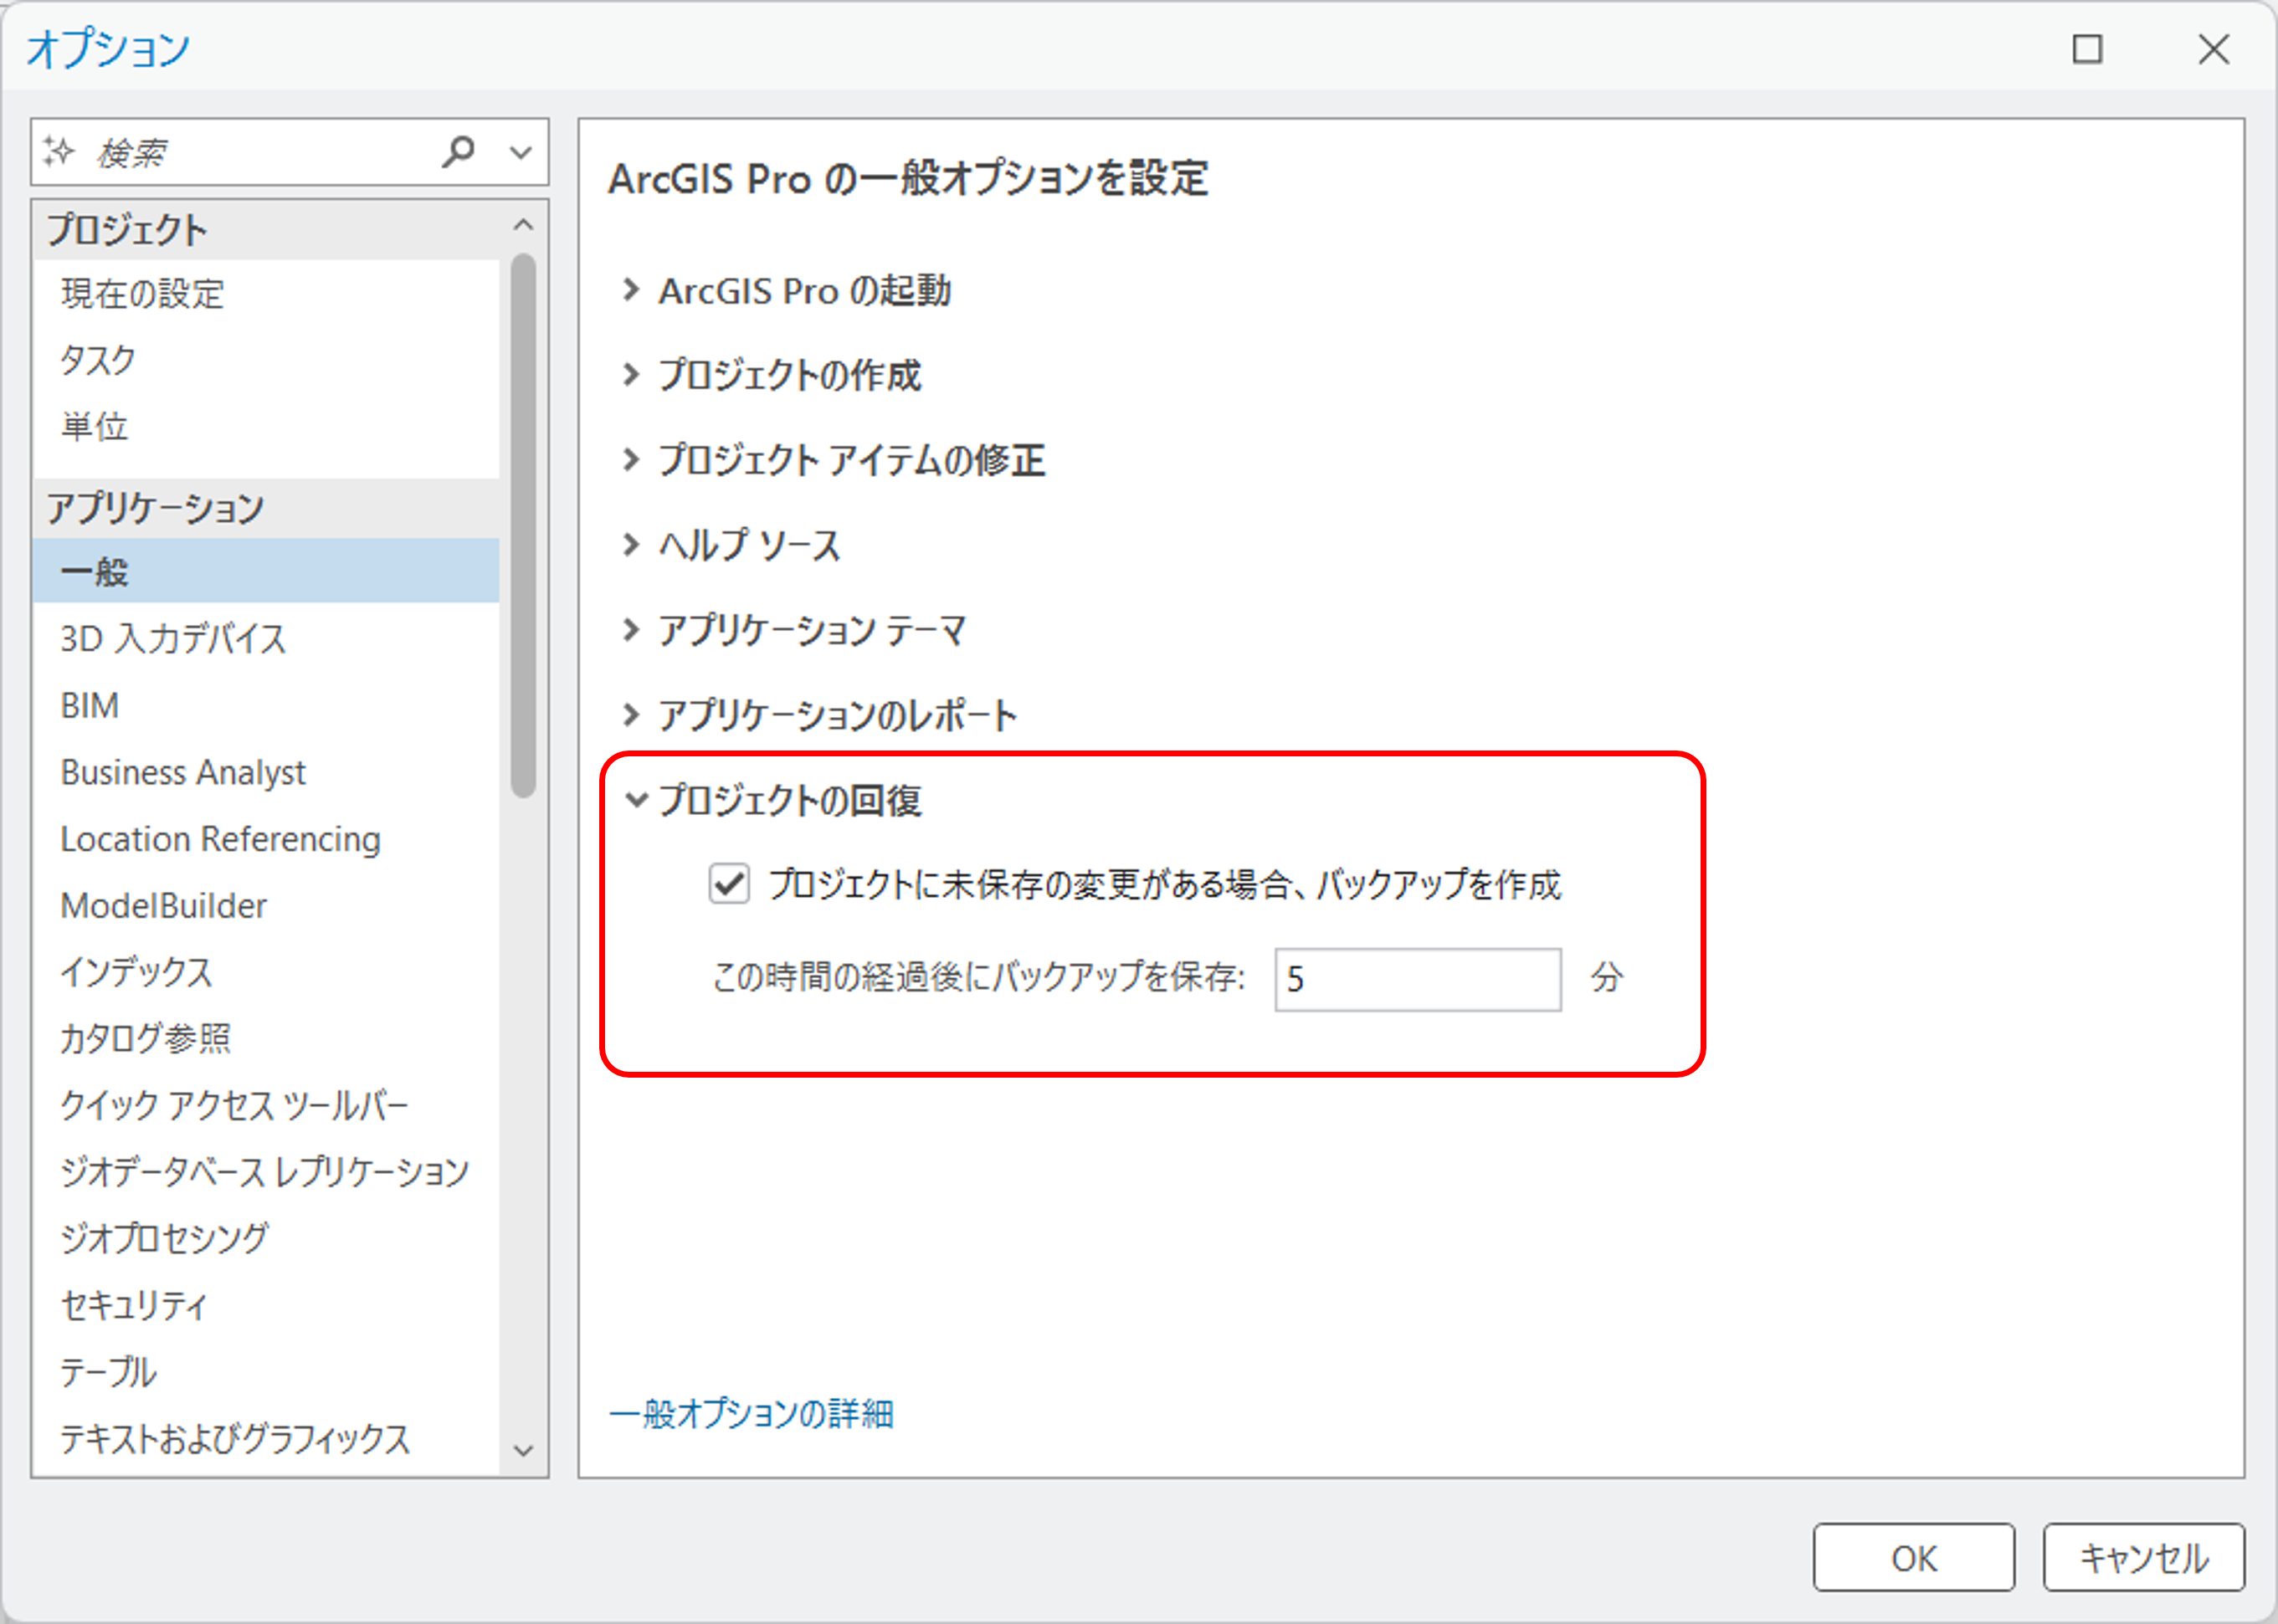
Task: Maximize the オプション dialog window
Action: pyautogui.click(x=2086, y=49)
